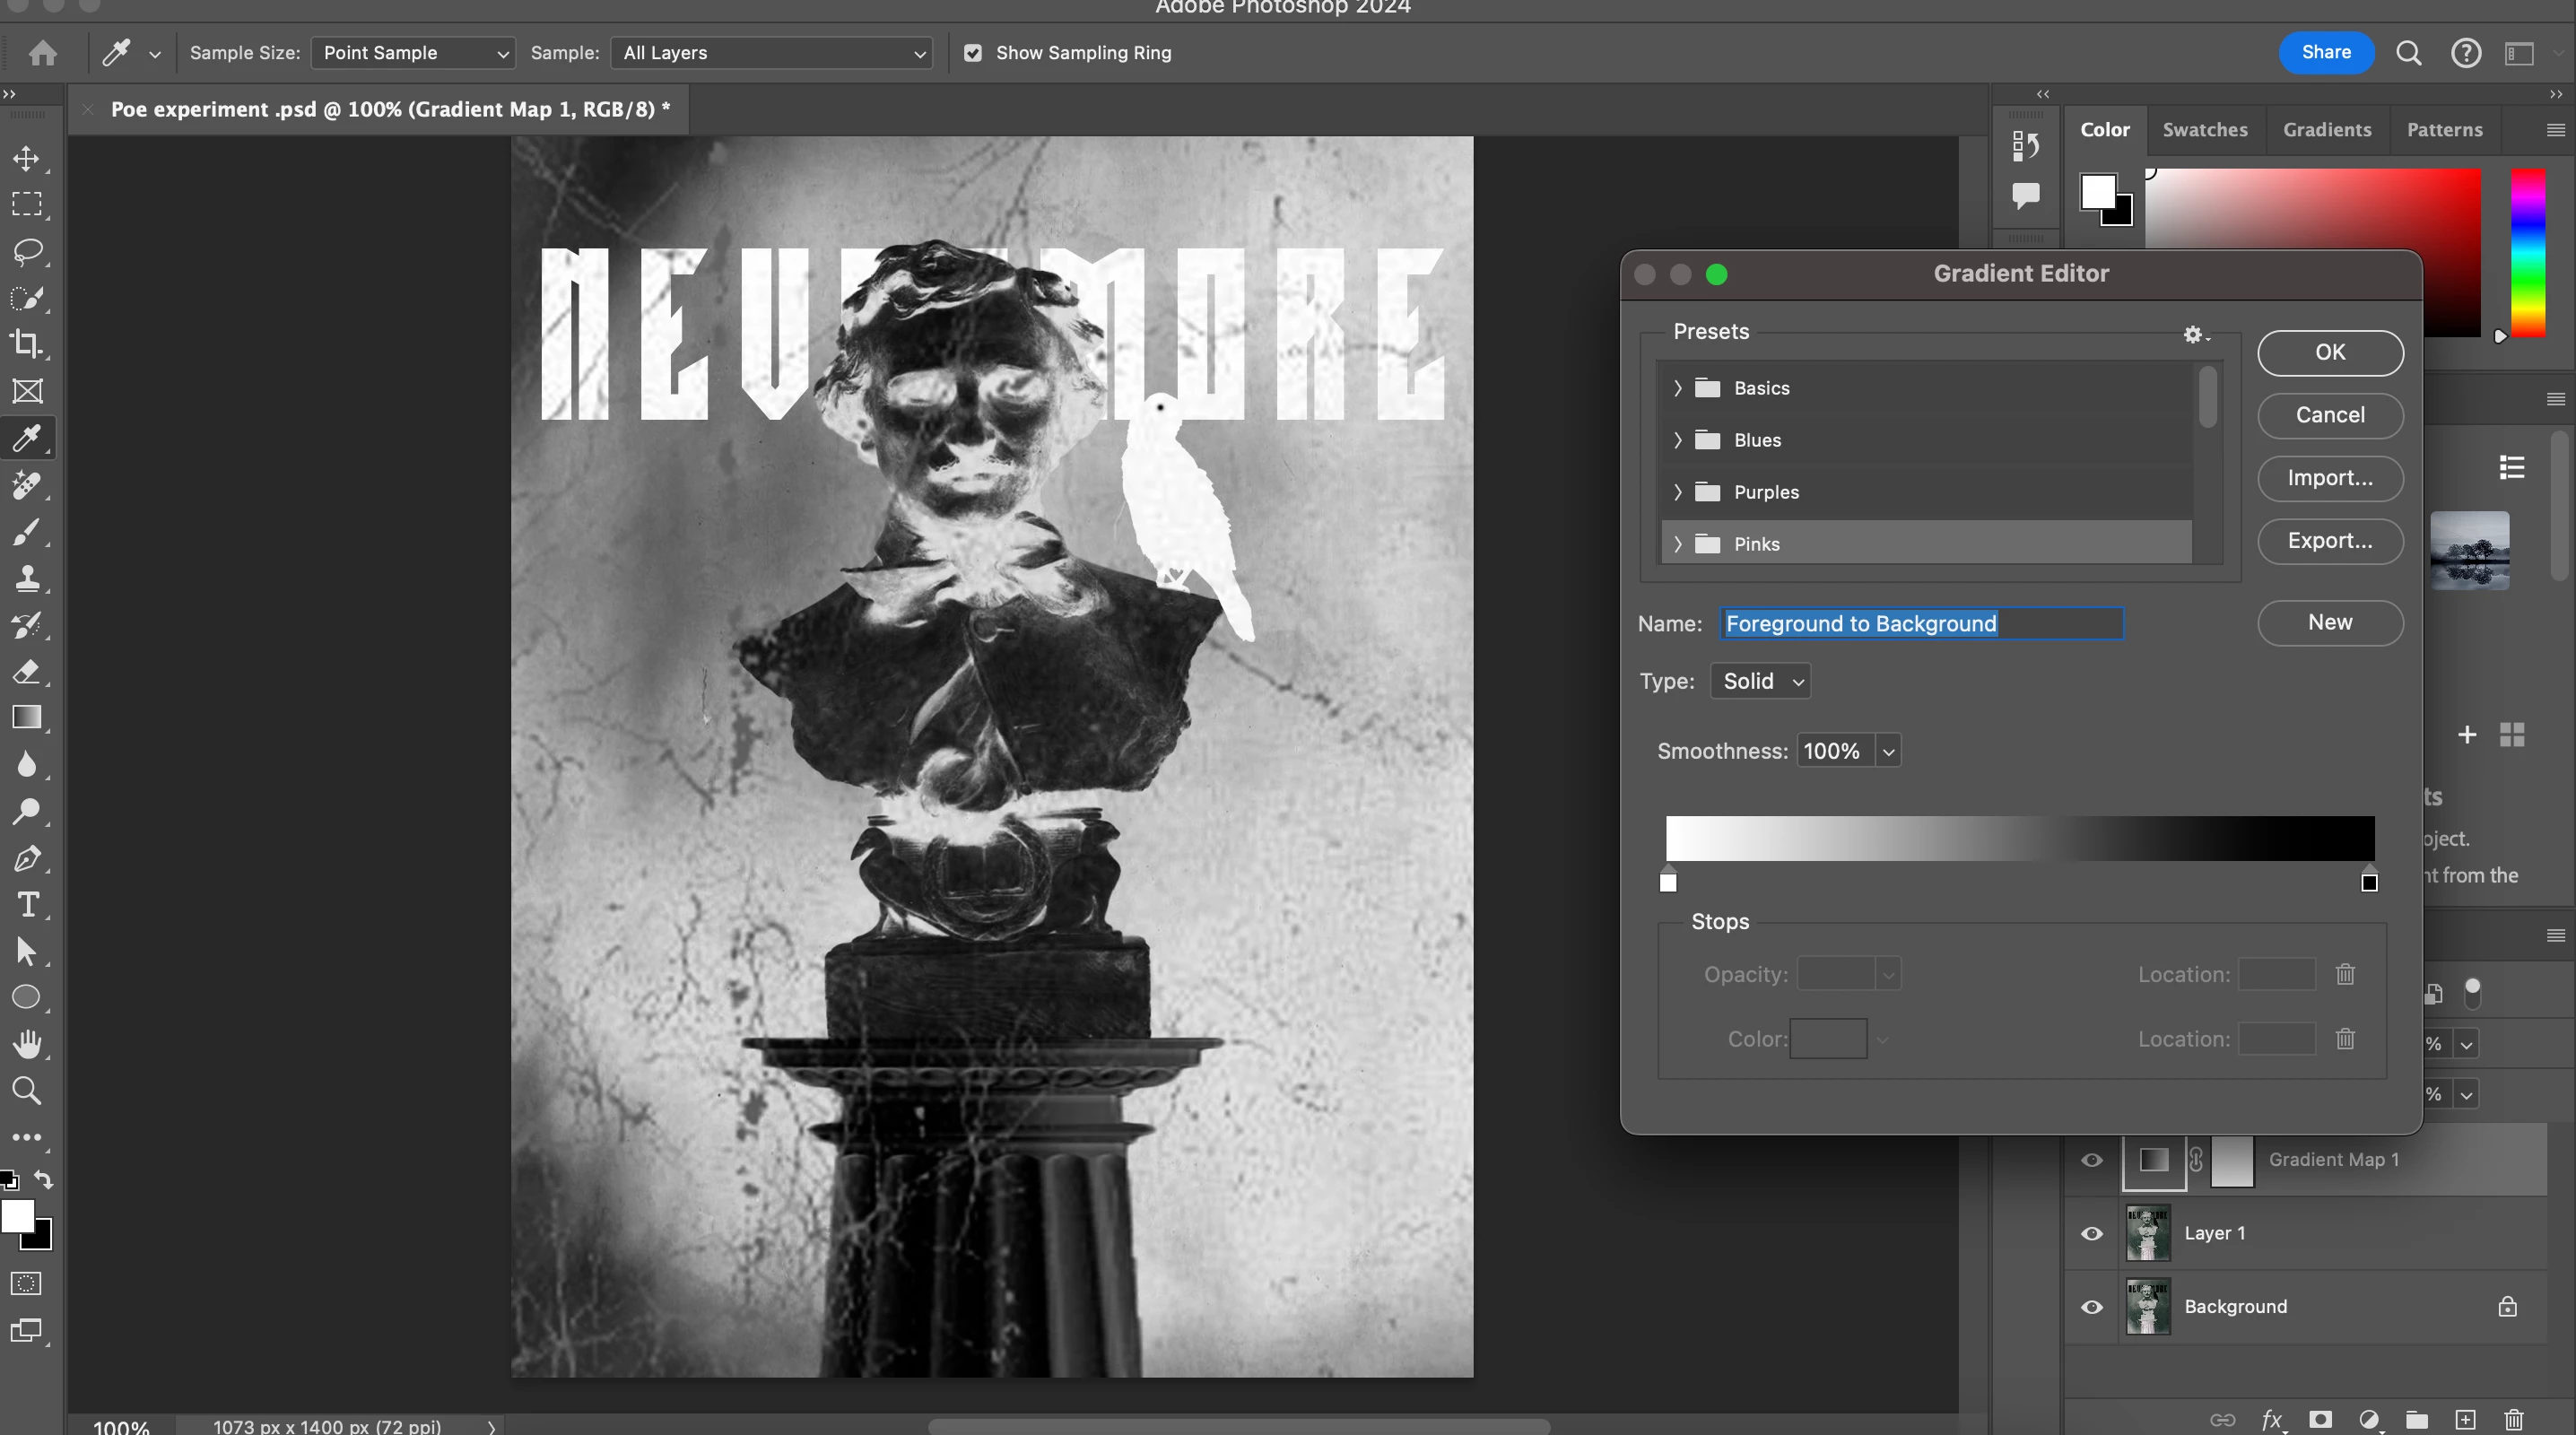Image resolution: width=2576 pixels, height=1435 pixels.
Task: Hide Layer 1 visibility
Action: [2091, 1233]
